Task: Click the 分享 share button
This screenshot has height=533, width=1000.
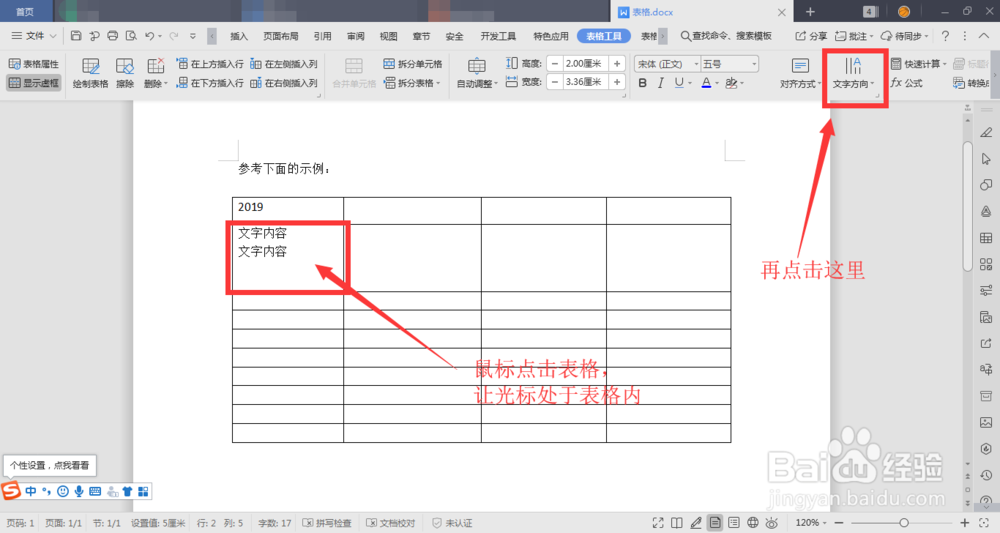Action: (x=811, y=36)
